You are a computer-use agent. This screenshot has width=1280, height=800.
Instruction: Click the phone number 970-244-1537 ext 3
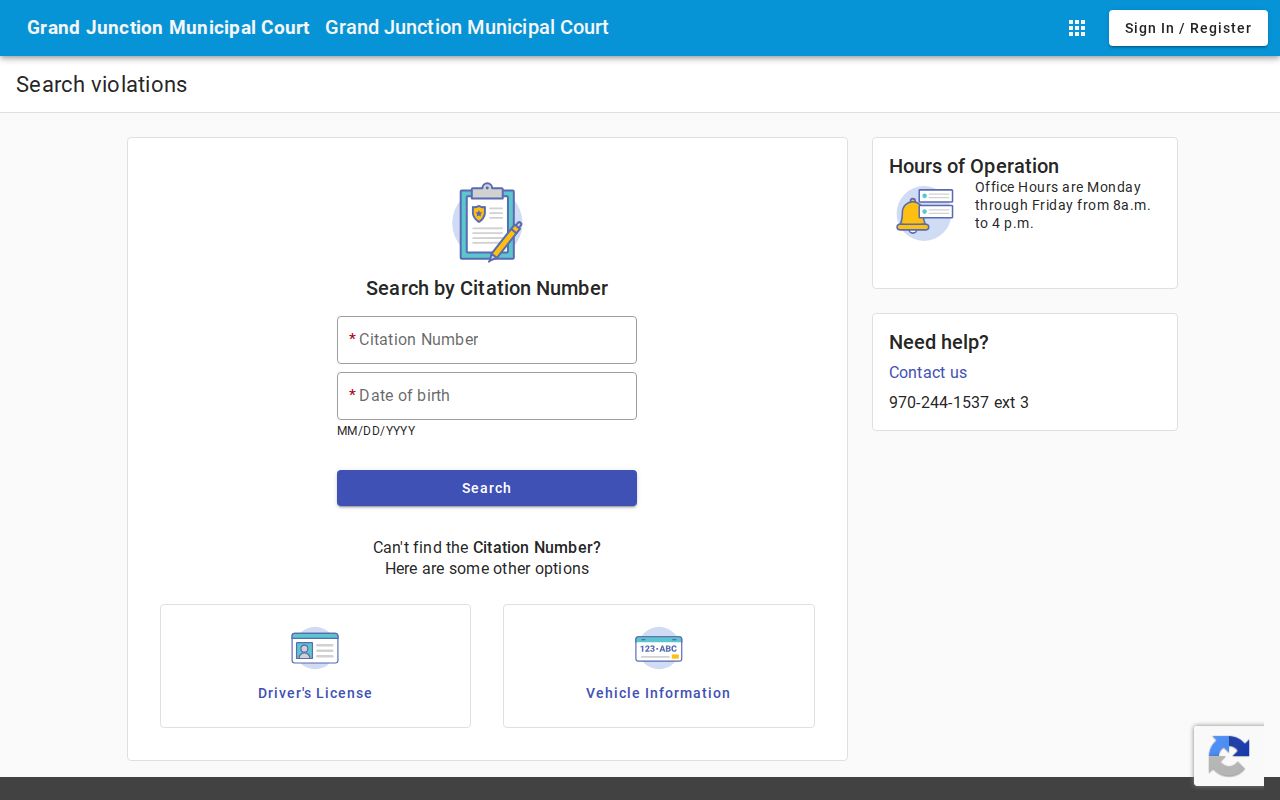click(x=959, y=402)
